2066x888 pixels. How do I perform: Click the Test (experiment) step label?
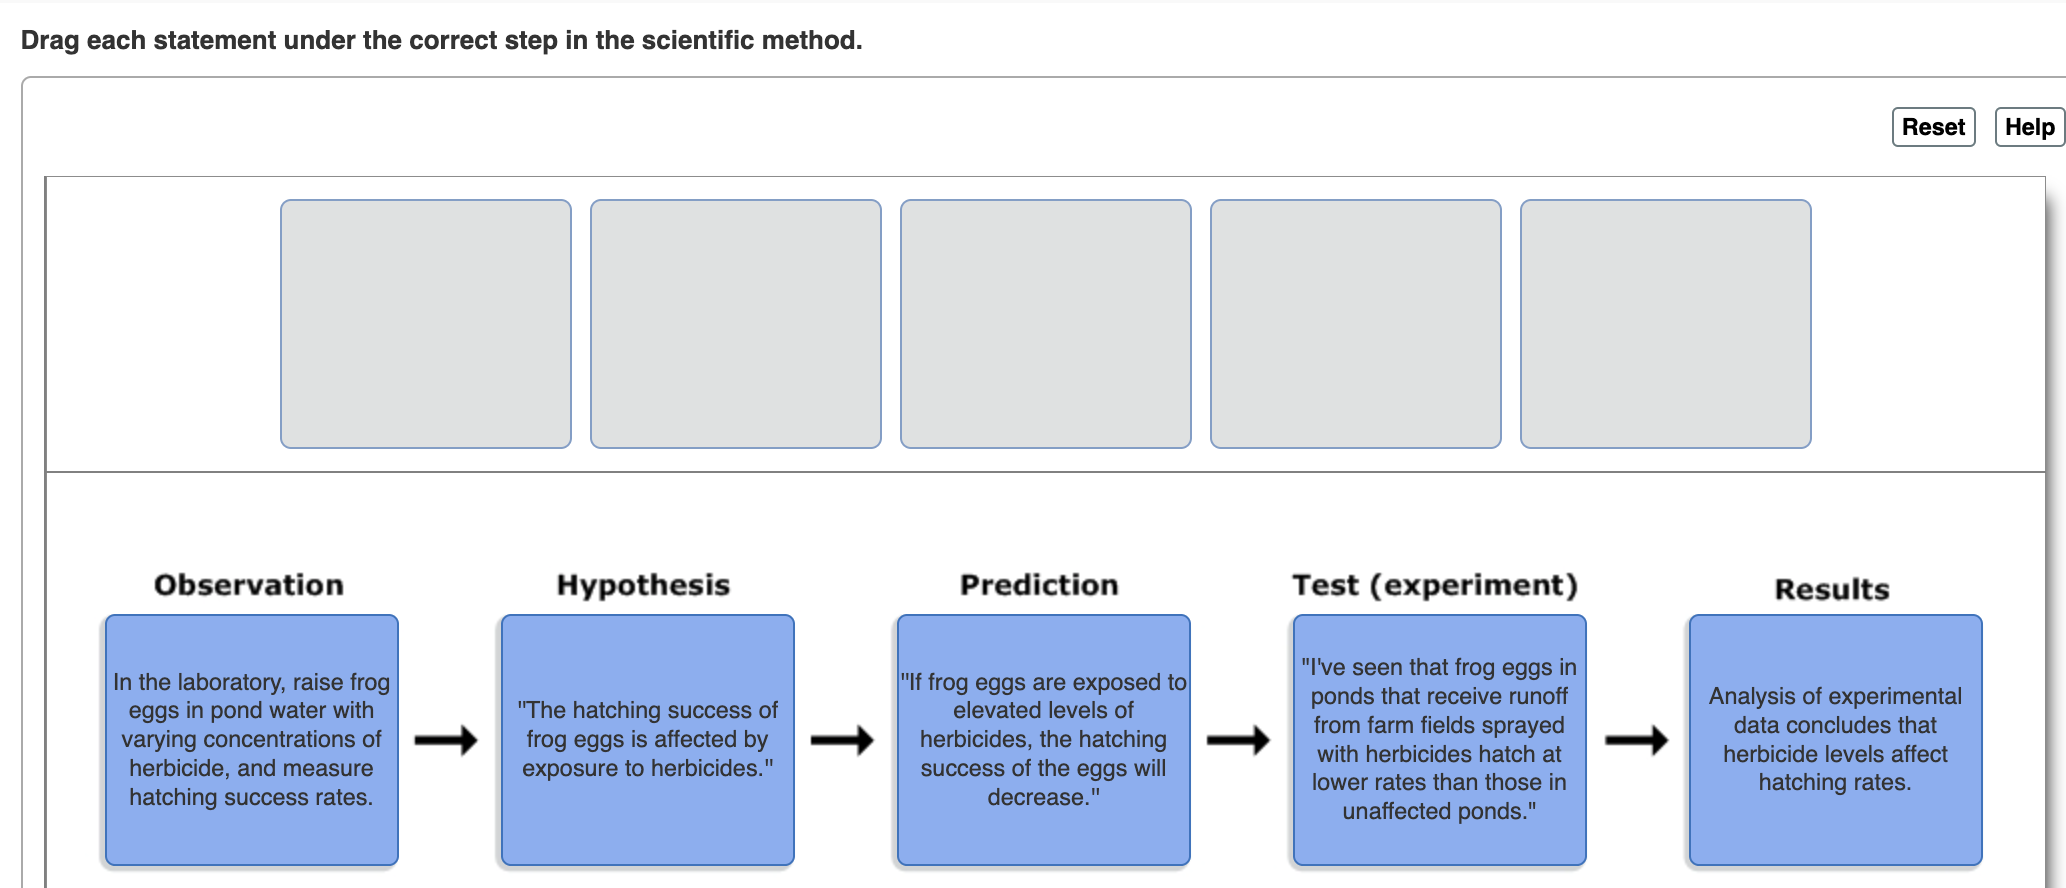point(1437,584)
